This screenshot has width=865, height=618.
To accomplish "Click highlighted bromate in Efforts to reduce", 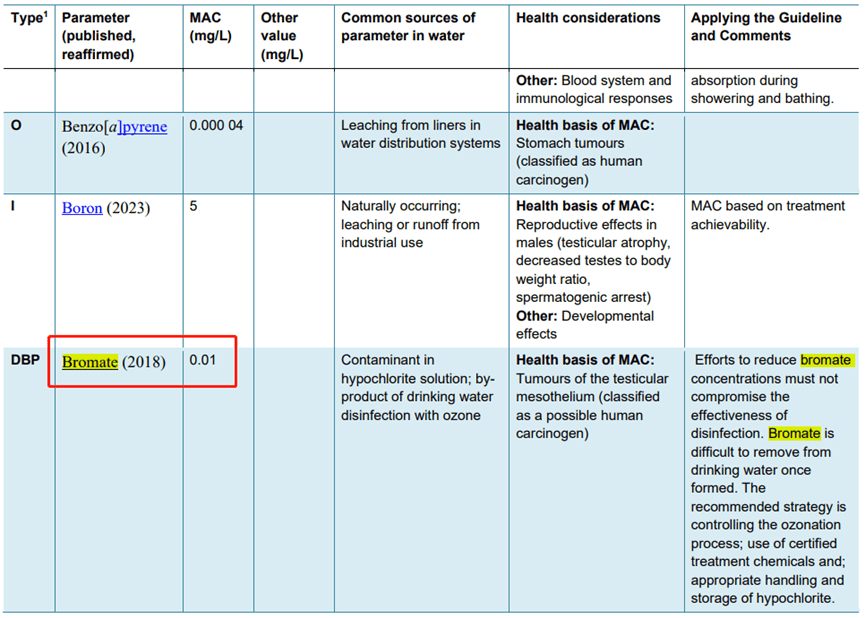I will 826,360.
